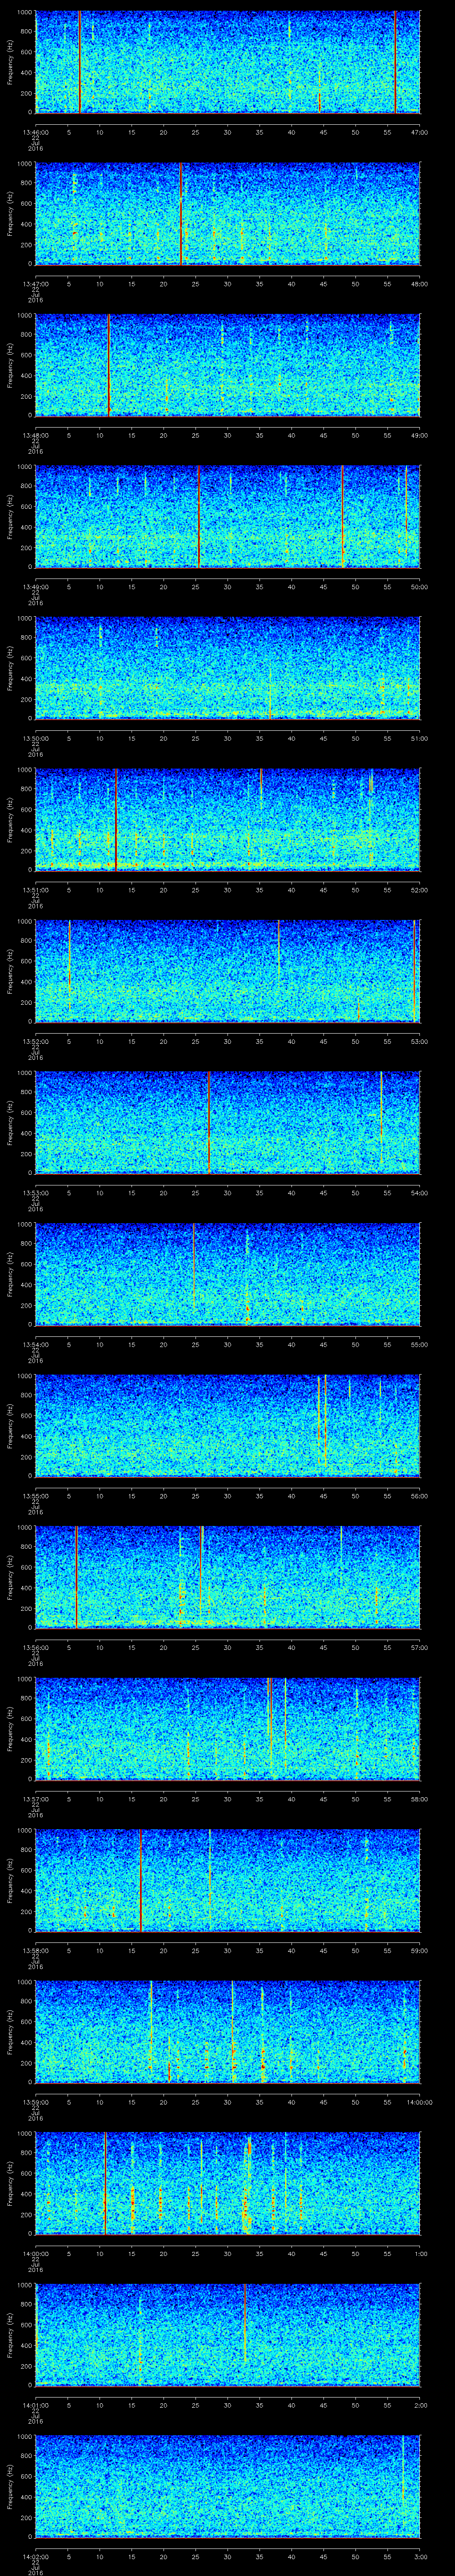The width and height of the screenshot is (455, 2576).
Task: Click the 13:51:00 start time label
Action: (x=36, y=890)
